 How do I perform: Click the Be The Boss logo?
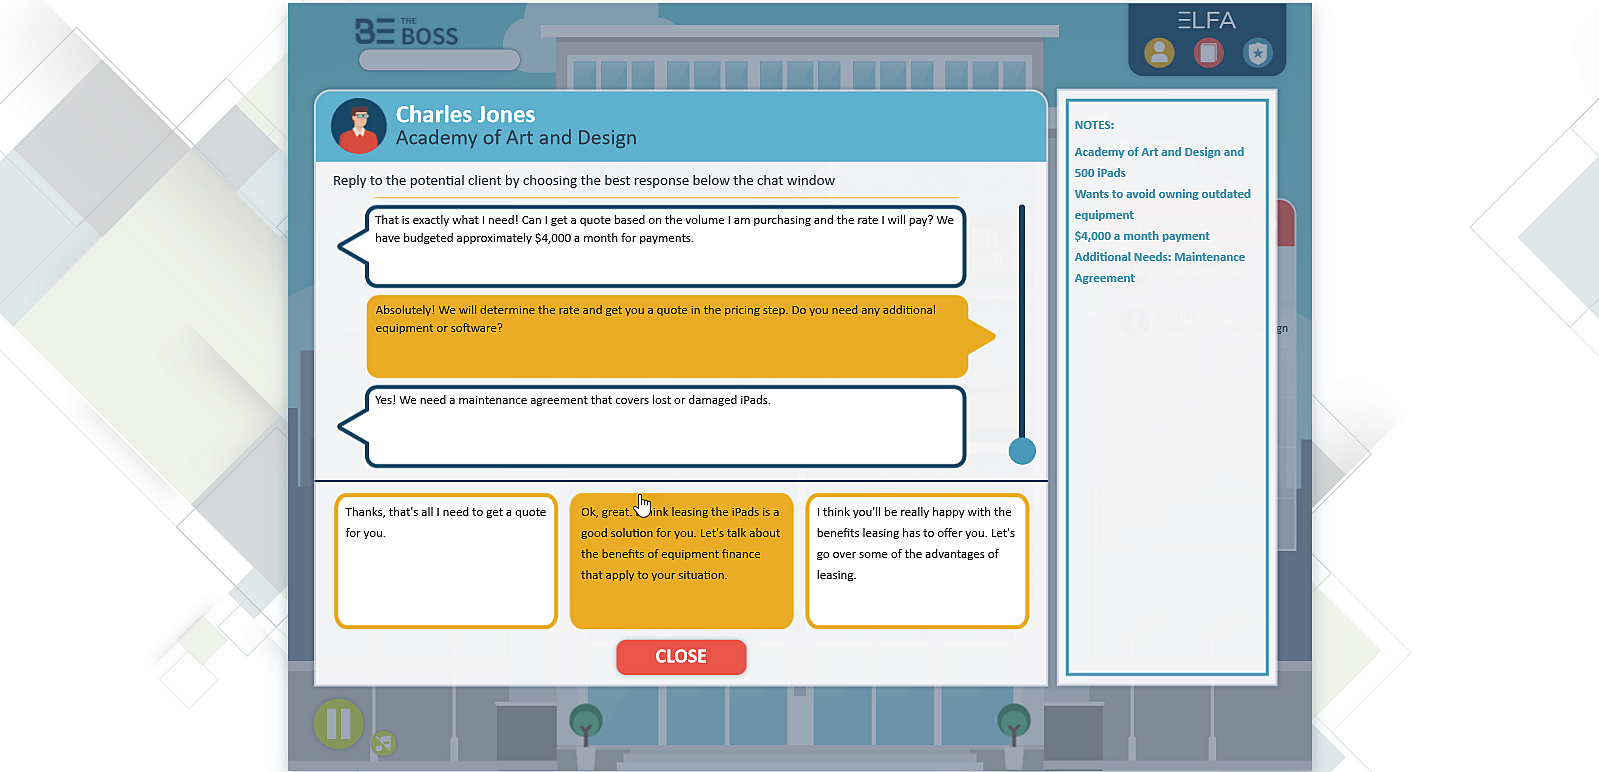click(x=407, y=33)
